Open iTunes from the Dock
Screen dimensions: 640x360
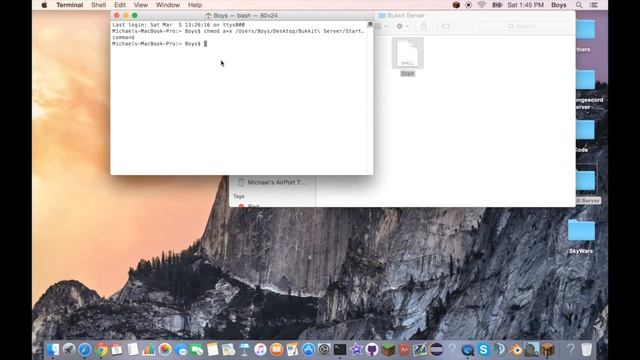[260, 350]
